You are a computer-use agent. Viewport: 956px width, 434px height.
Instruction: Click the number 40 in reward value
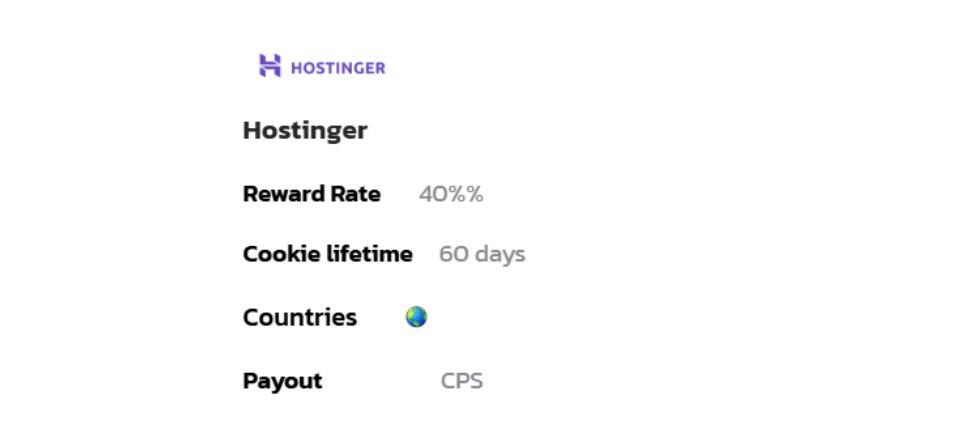coord(432,194)
